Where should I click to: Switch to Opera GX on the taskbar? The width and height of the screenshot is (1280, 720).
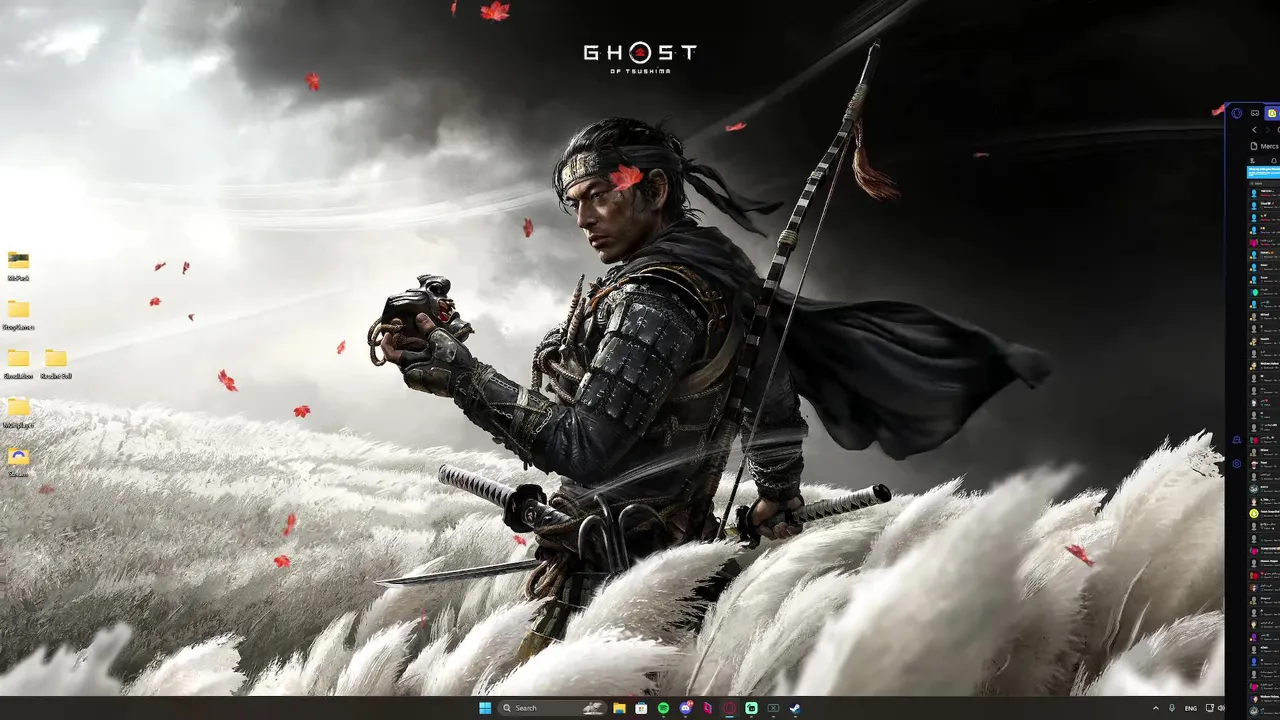click(729, 708)
